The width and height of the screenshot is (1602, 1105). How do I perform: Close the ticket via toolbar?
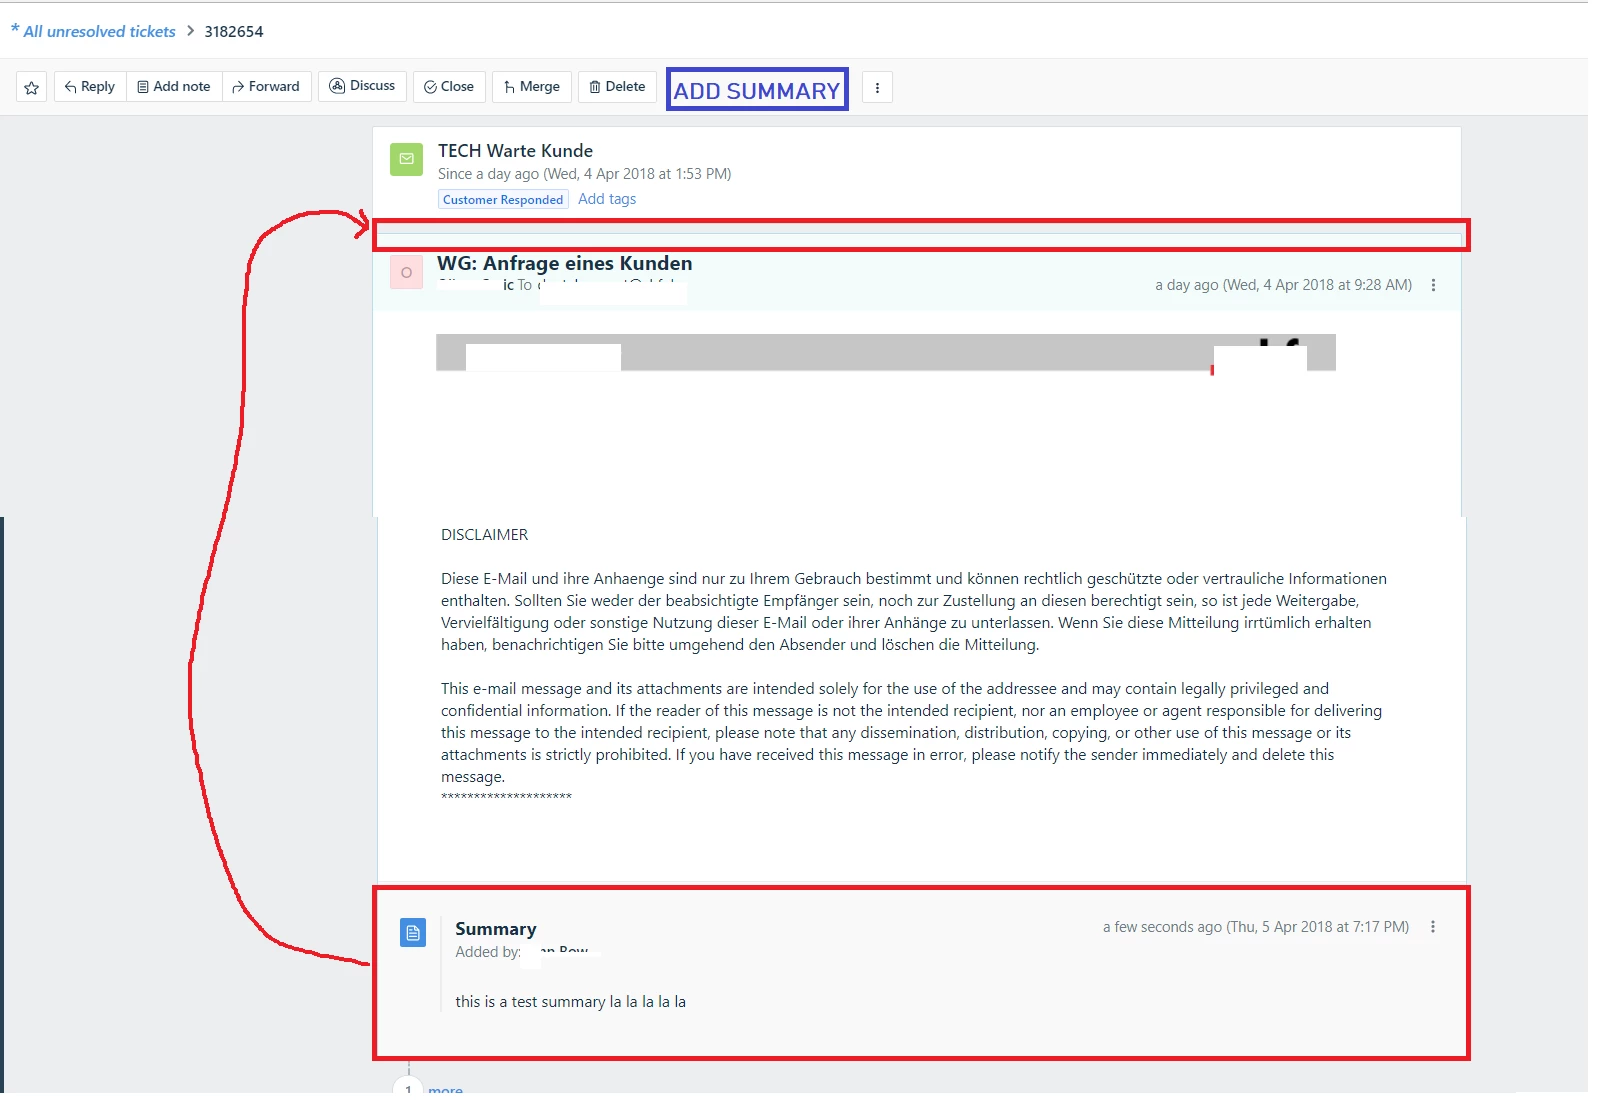point(449,87)
